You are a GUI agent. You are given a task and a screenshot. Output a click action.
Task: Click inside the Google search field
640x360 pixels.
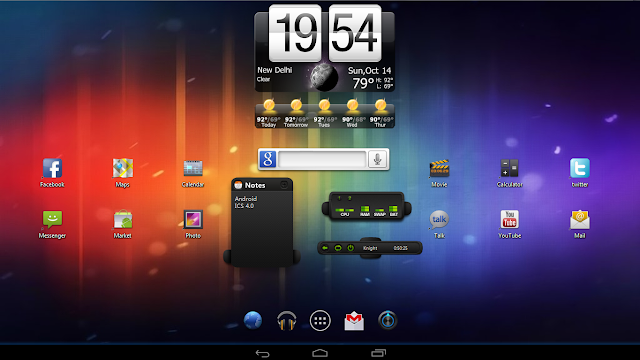[x=322, y=159]
